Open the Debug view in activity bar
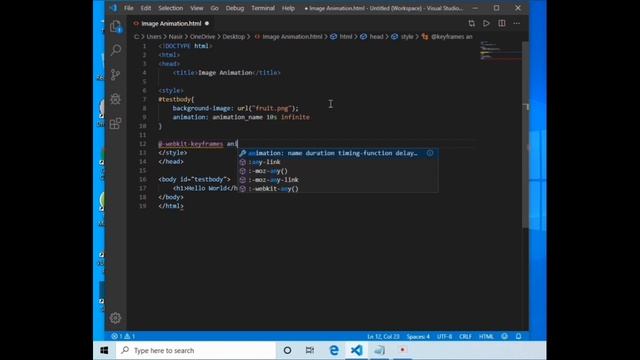640x360 pixels. tap(116, 99)
